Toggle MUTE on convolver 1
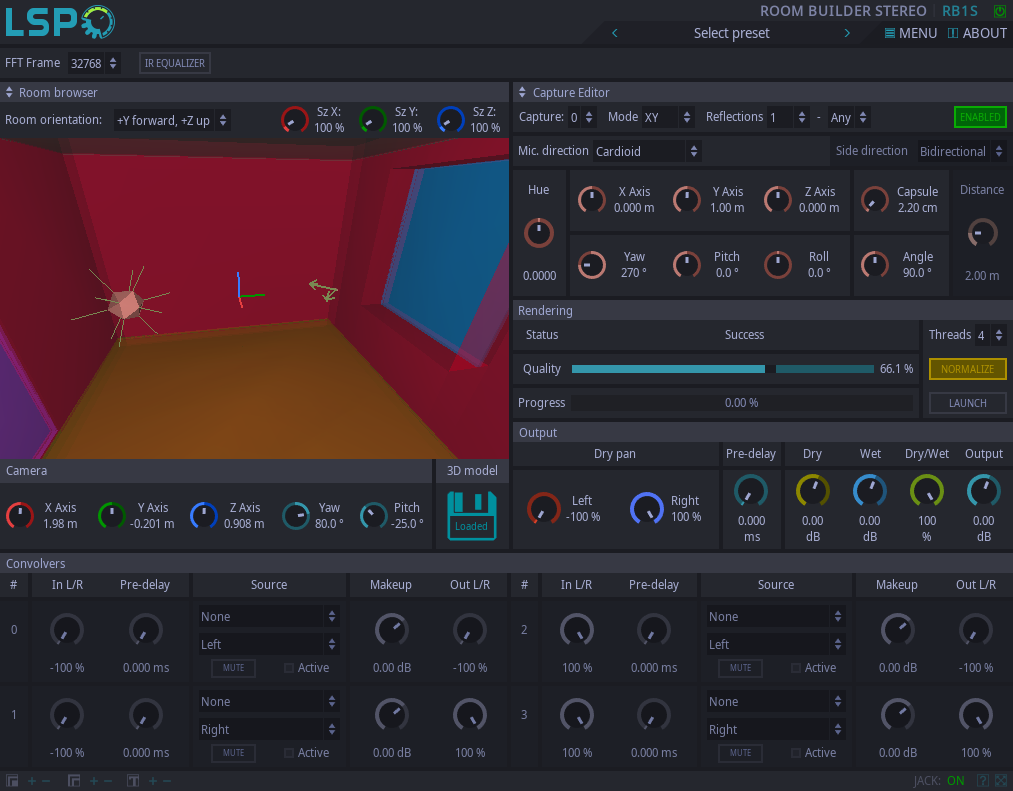Image resolution: width=1013 pixels, height=791 pixels. coord(233,753)
